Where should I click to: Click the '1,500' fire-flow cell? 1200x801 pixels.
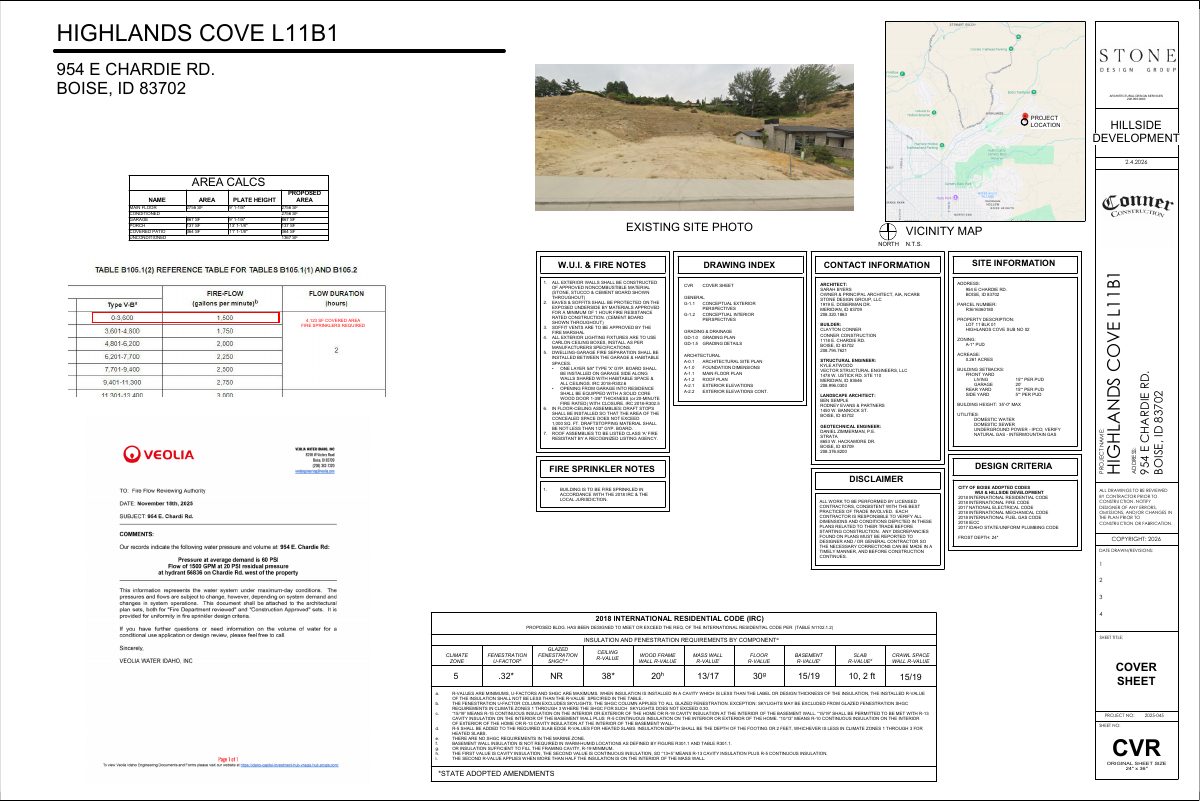(225, 317)
